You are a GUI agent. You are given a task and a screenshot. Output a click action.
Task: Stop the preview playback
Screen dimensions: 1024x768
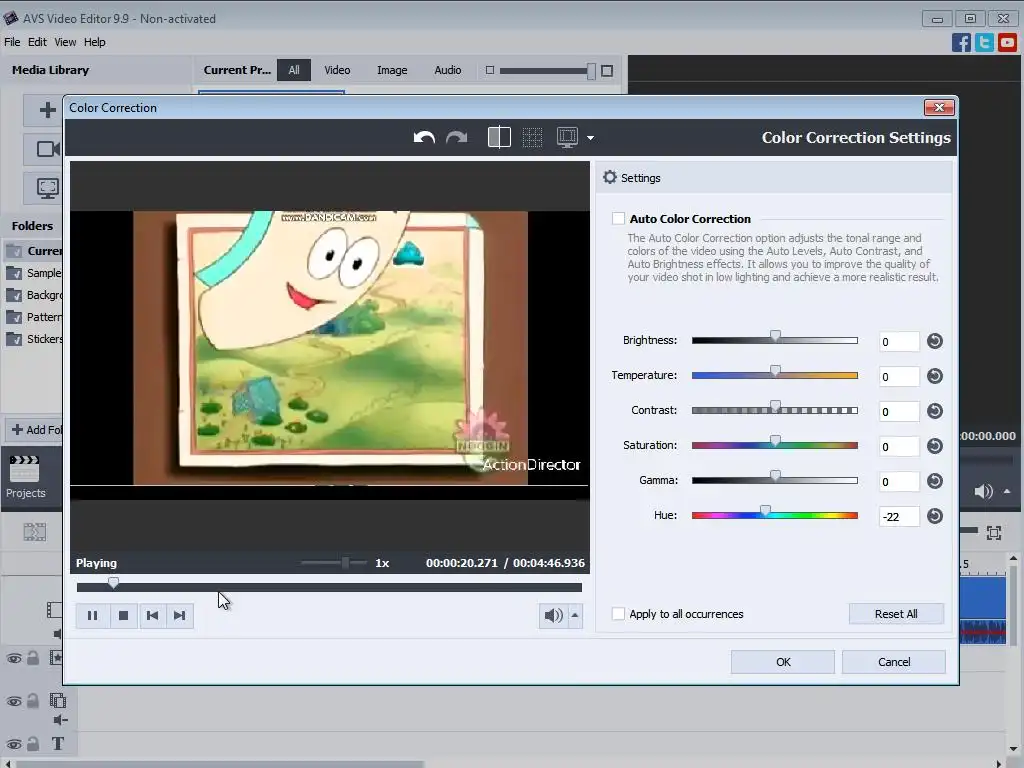click(123, 615)
